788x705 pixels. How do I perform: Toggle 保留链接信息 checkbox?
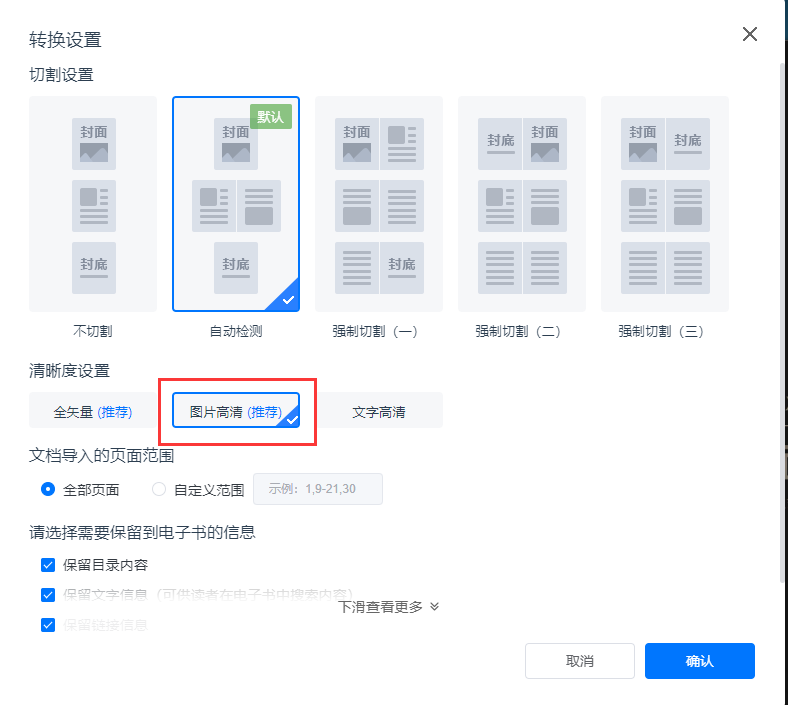coord(48,625)
